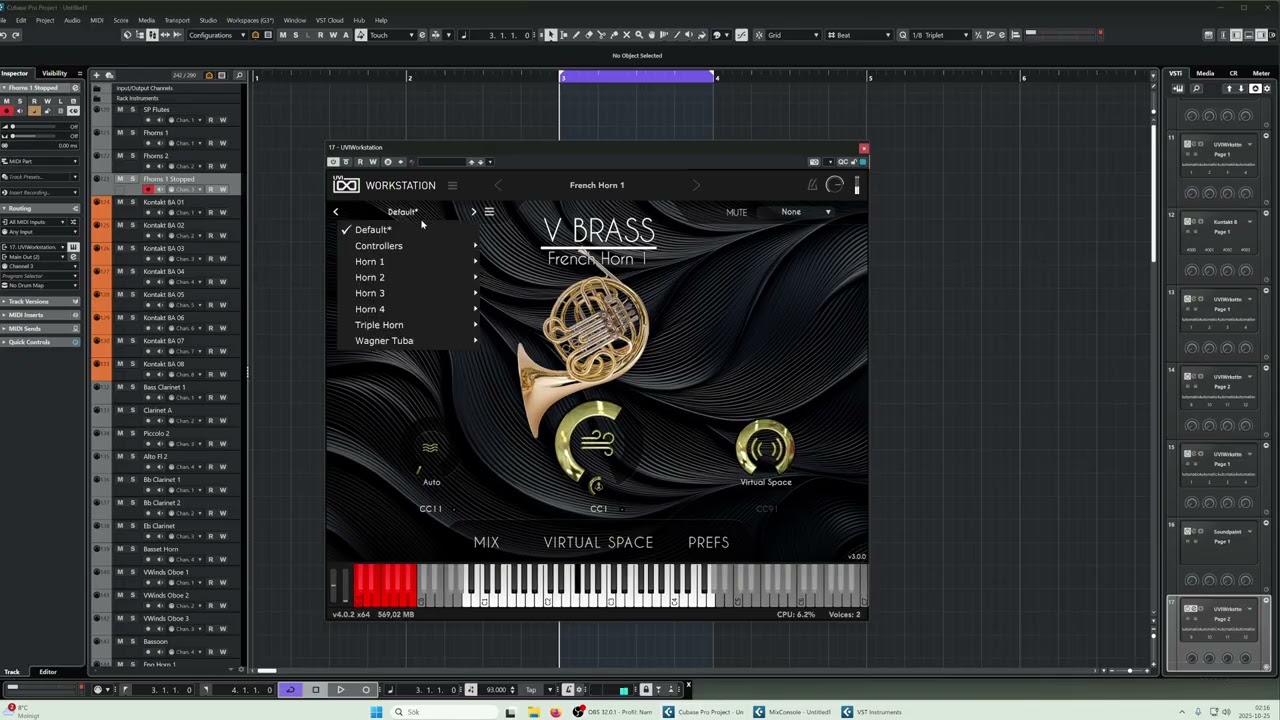1280x720 pixels.
Task: Switch to Media tab in right zone
Action: coord(1205,73)
